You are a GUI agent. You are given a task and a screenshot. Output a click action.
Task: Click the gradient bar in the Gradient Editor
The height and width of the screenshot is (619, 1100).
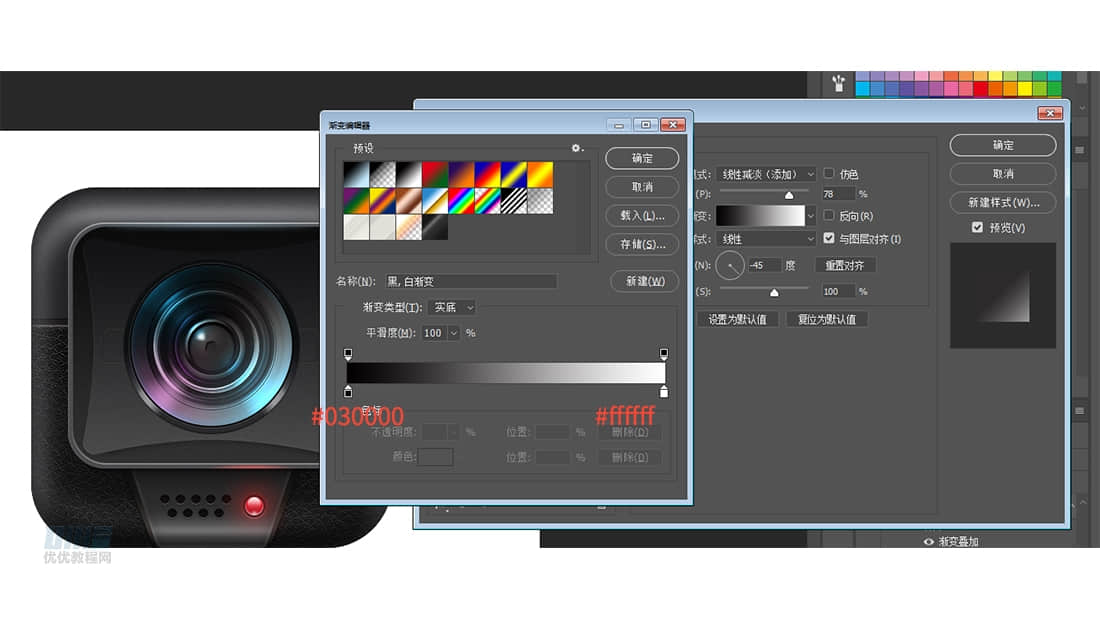pyautogui.click(x=506, y=373)
